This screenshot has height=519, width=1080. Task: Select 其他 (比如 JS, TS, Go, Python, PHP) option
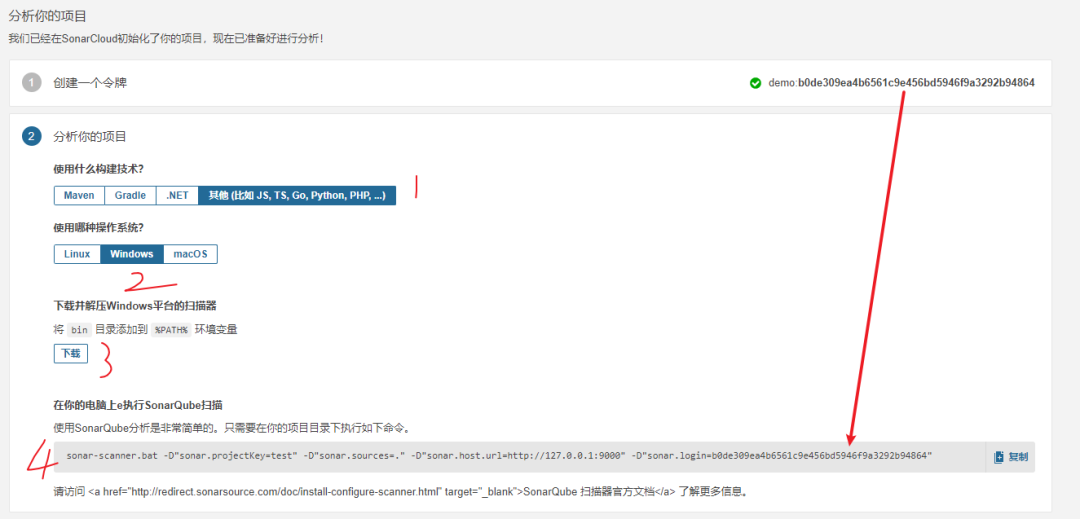coord(297,195)
